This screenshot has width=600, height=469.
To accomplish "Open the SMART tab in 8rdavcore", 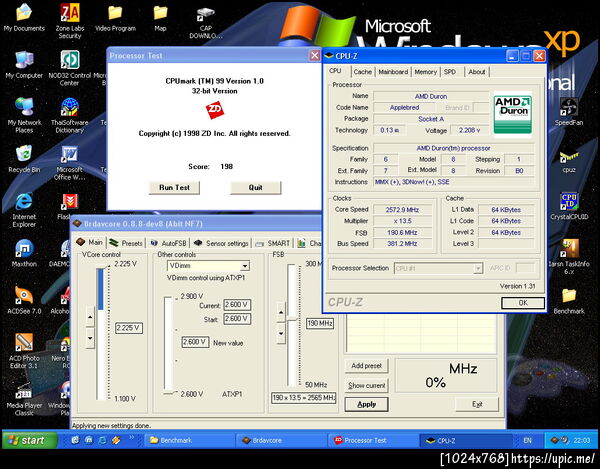I will tap(273, 243).
